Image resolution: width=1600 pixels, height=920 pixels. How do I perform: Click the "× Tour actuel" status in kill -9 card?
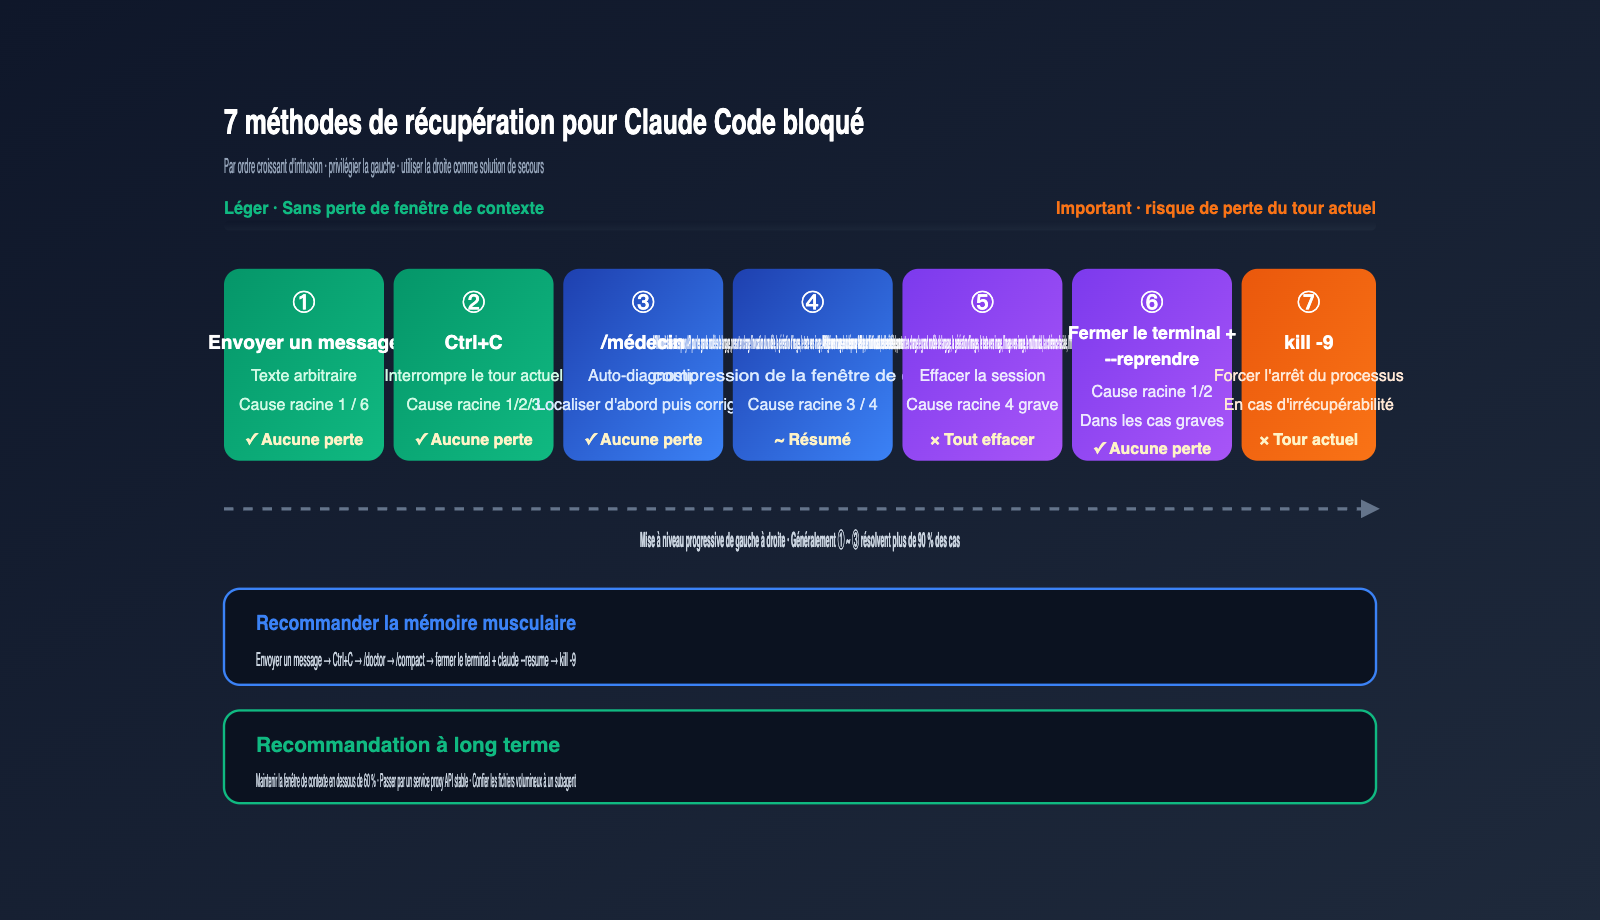(1309, 439)
